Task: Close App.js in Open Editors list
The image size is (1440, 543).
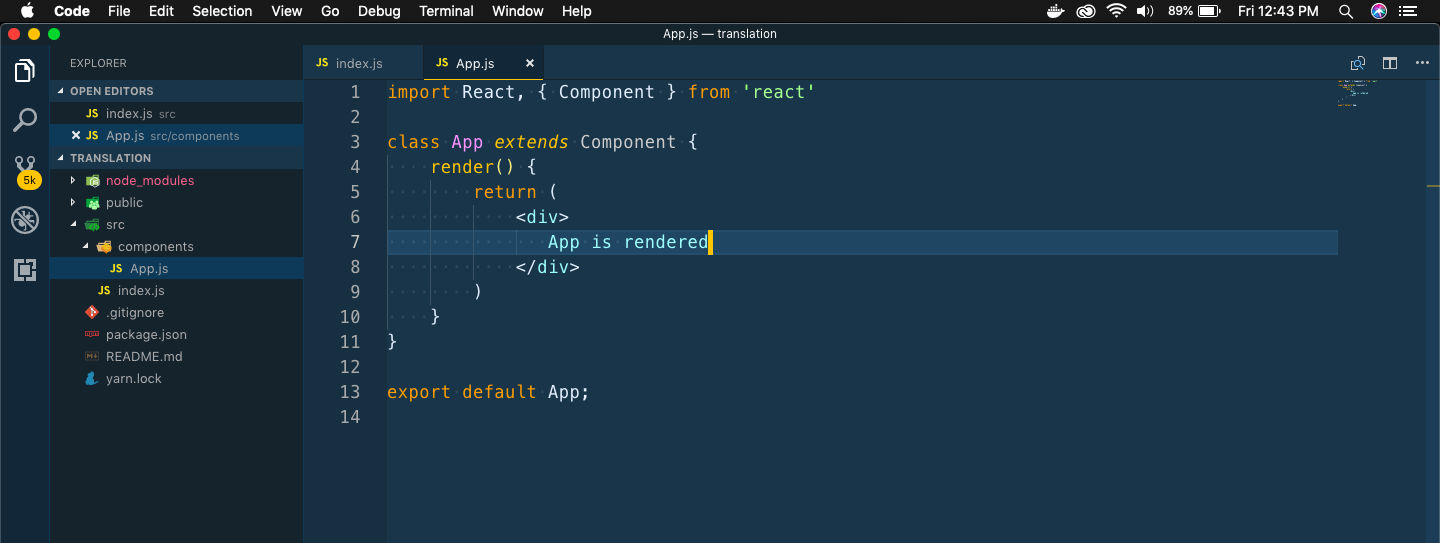Action: 76,136
